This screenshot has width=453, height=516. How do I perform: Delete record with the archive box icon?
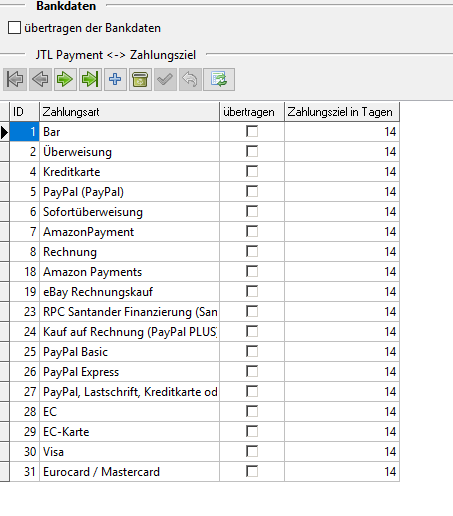(x=140, y=79)
